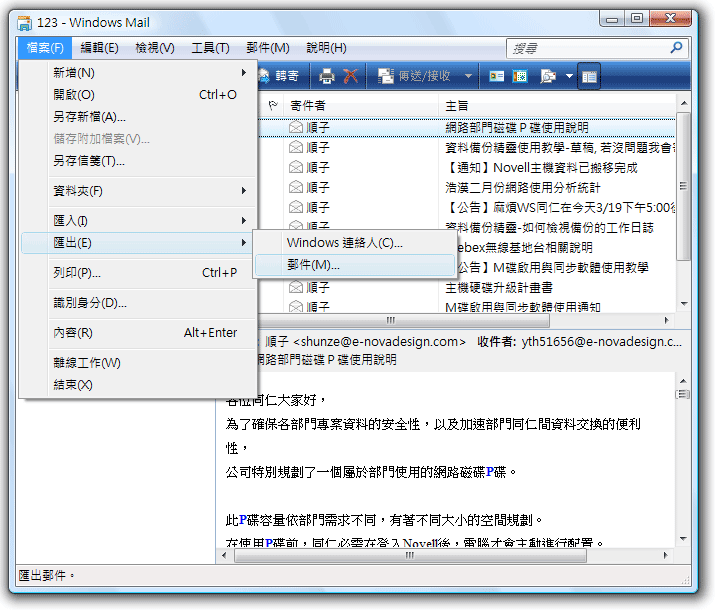Click the flag column header
Image resolution: width=716 pixels, height=610 pixels.
tap(273, 106)
